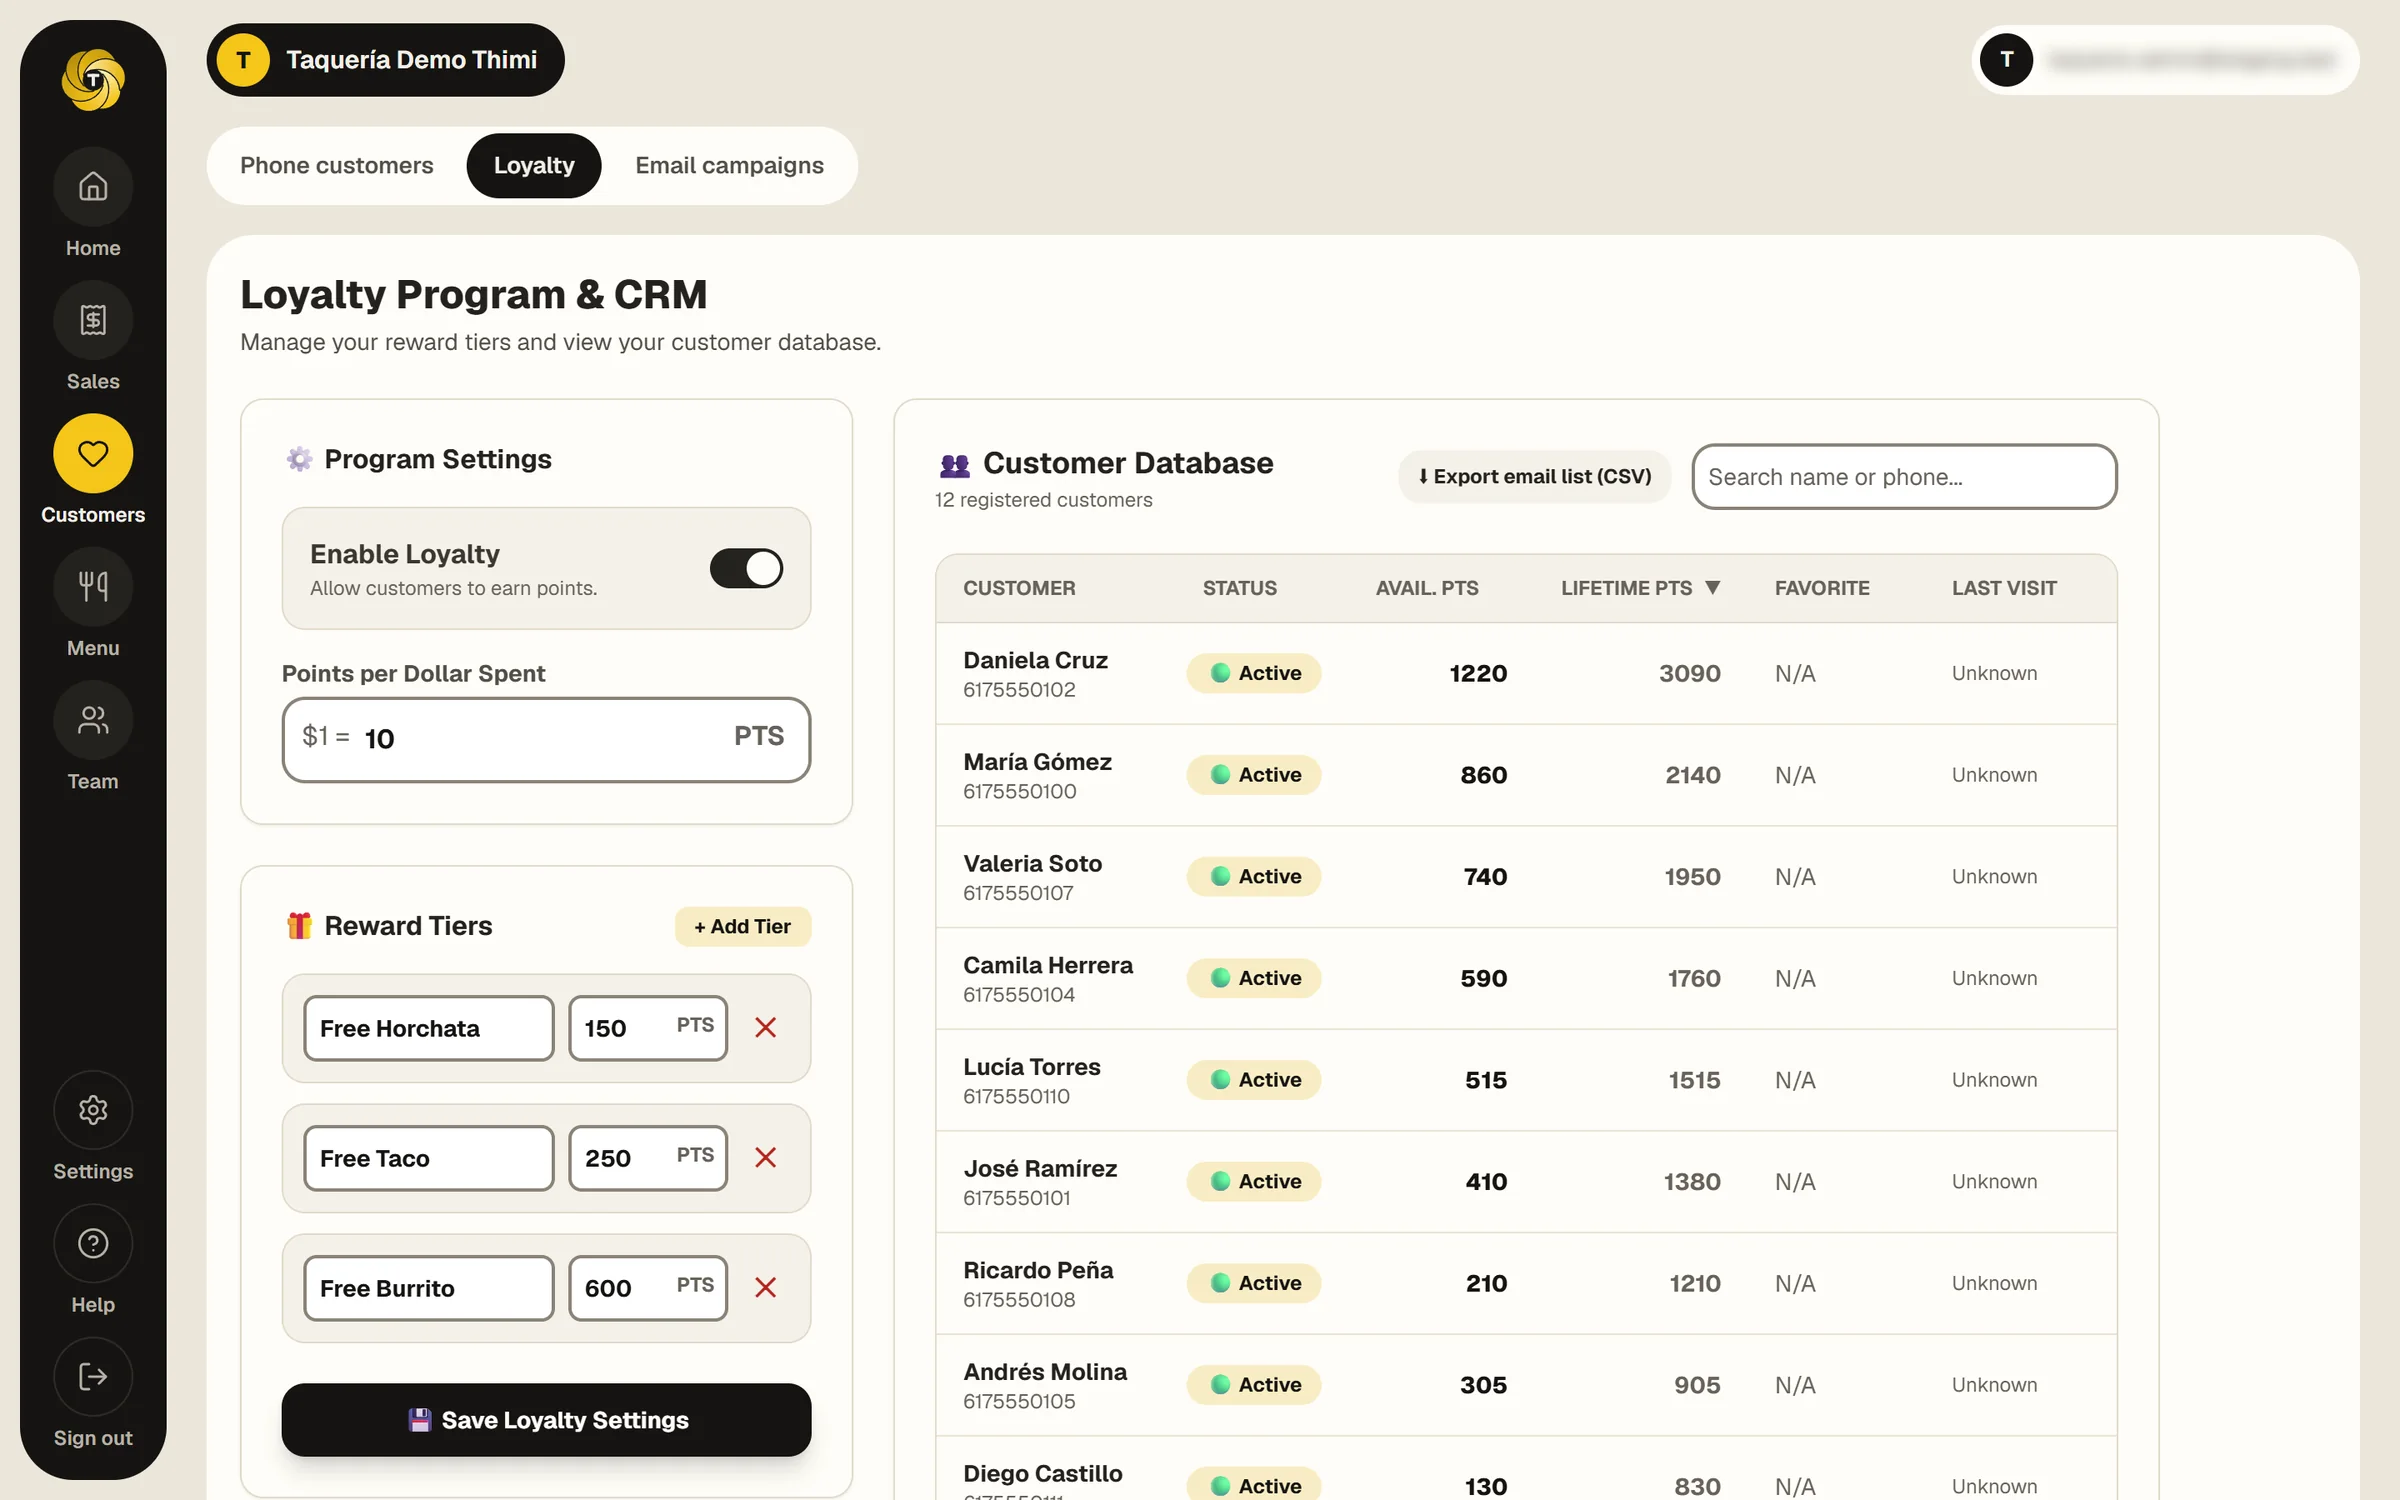
Task: Open the Team people icon
Action: [93, 720]
